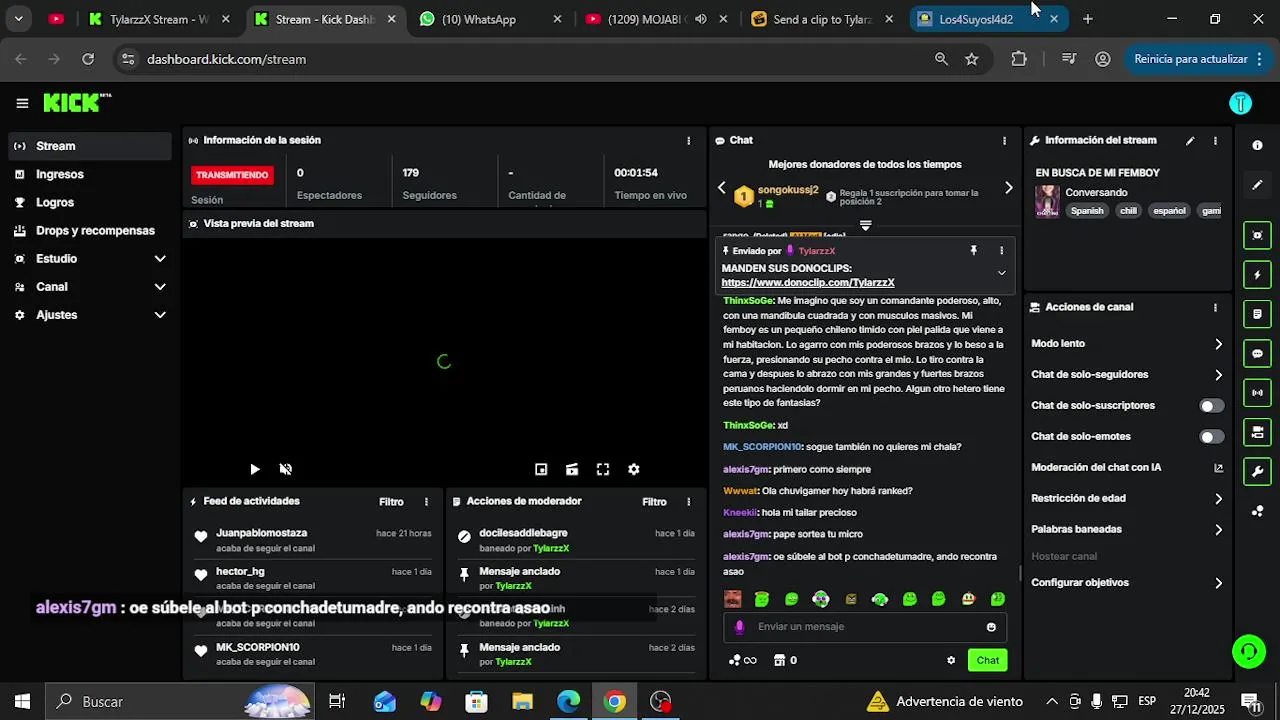The height and width of the screenshot is (720, 1280).
Task: Open Feed de actividades options menu
Action: [x=426, y=502]
